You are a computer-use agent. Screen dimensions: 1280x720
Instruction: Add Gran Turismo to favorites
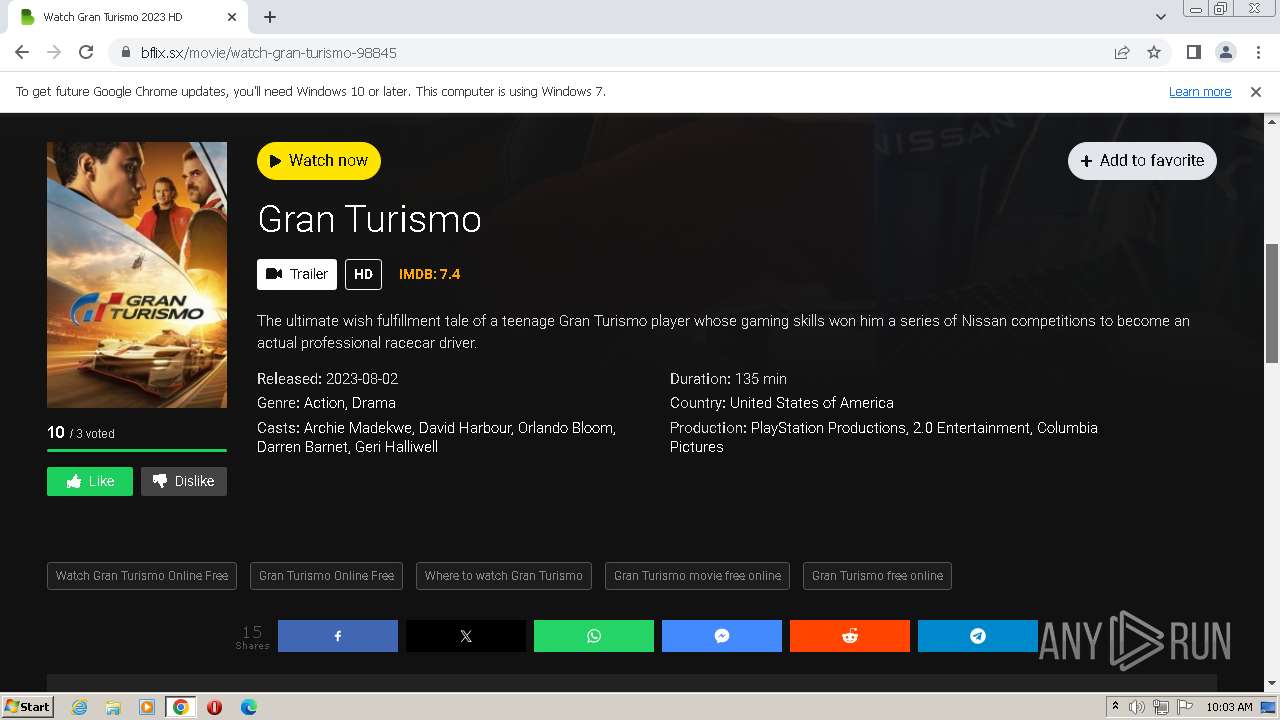pos(1142,160)
